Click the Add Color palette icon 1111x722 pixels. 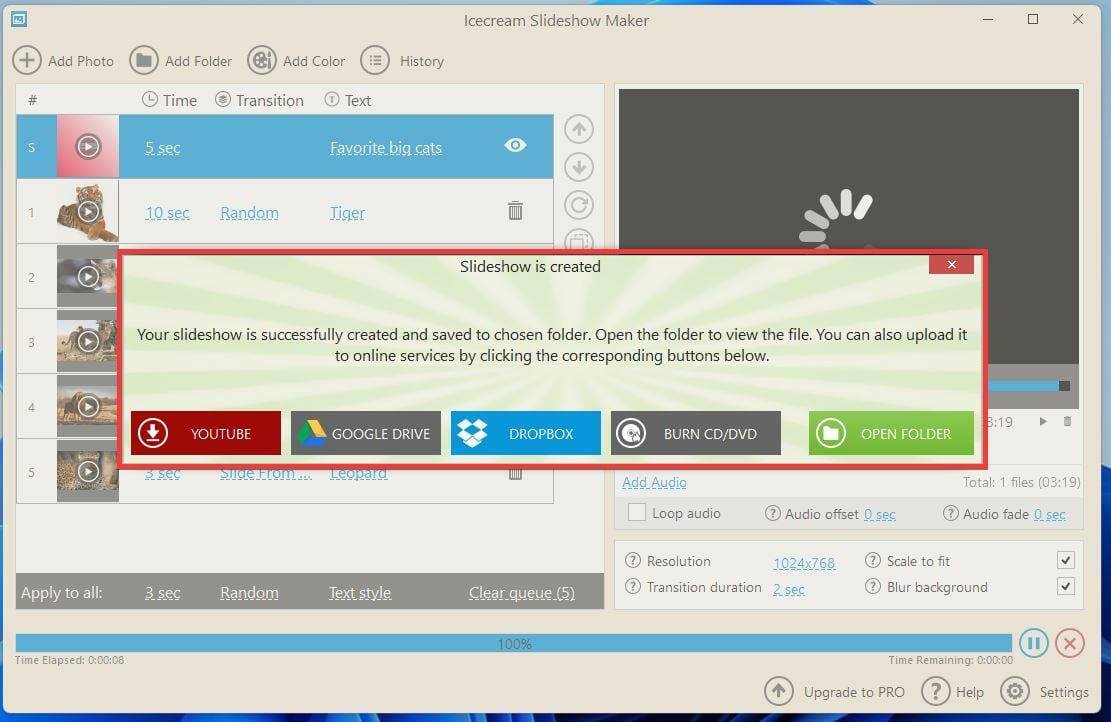point(261,60)
